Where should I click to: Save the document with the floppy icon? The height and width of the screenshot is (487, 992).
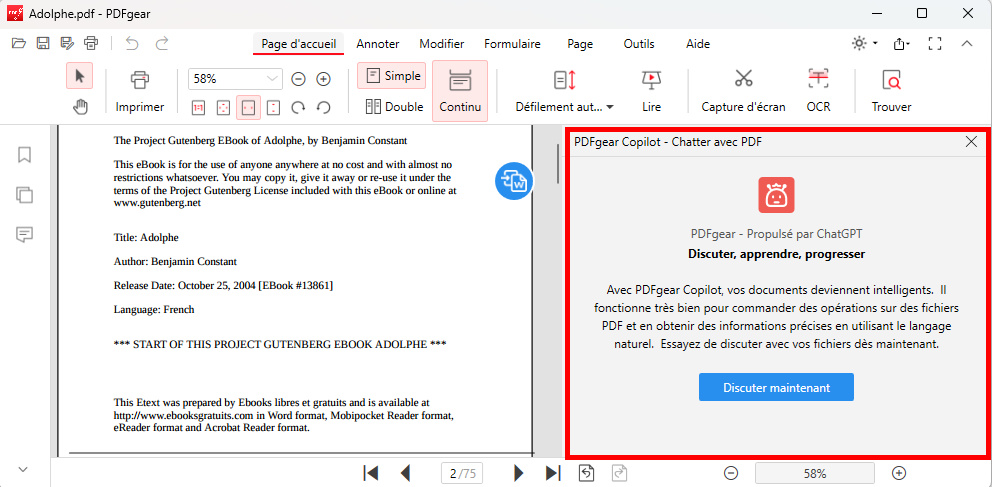pyautogui.click(x=43, y=44)
